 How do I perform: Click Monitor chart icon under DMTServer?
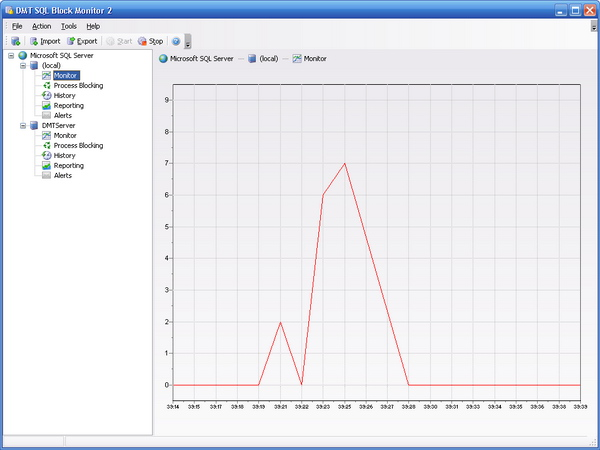[x=46, y=135]
